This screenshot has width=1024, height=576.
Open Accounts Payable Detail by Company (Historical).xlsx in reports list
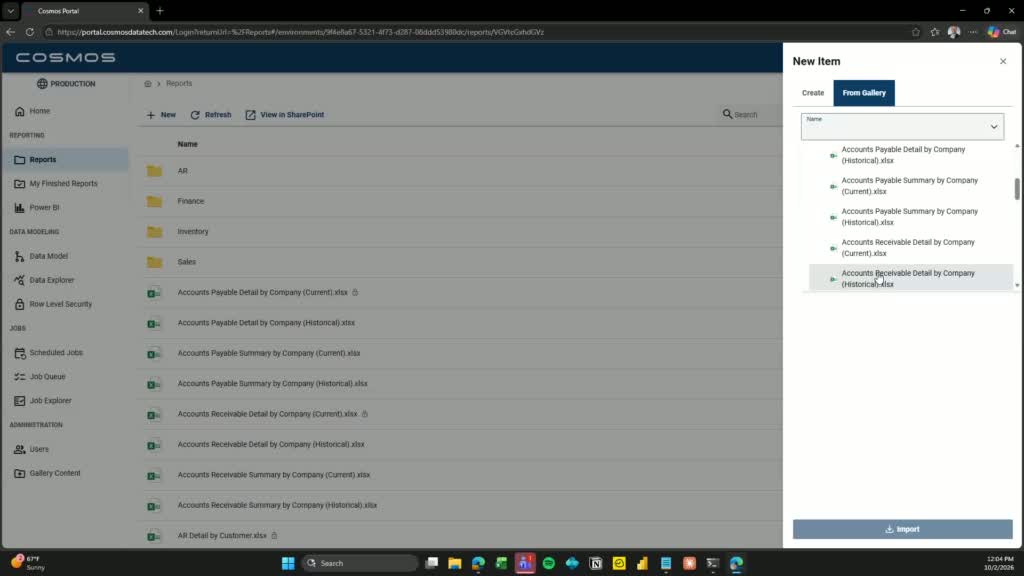pos(266,323)
